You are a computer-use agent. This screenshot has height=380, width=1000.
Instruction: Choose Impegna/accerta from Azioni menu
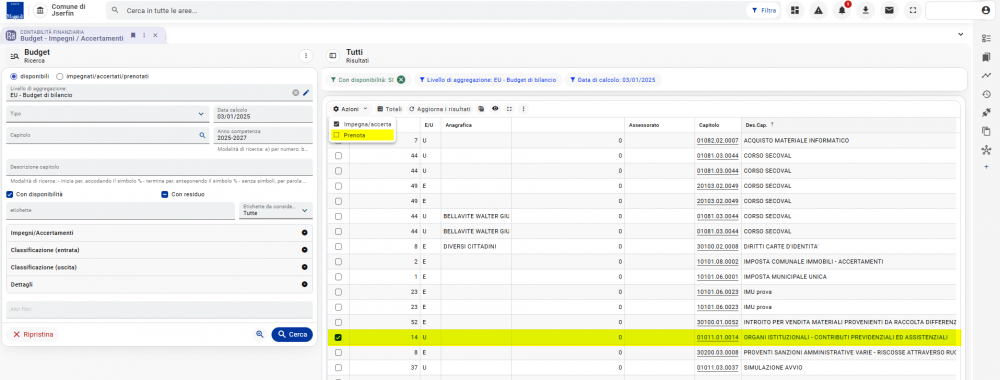click(362, 124)
